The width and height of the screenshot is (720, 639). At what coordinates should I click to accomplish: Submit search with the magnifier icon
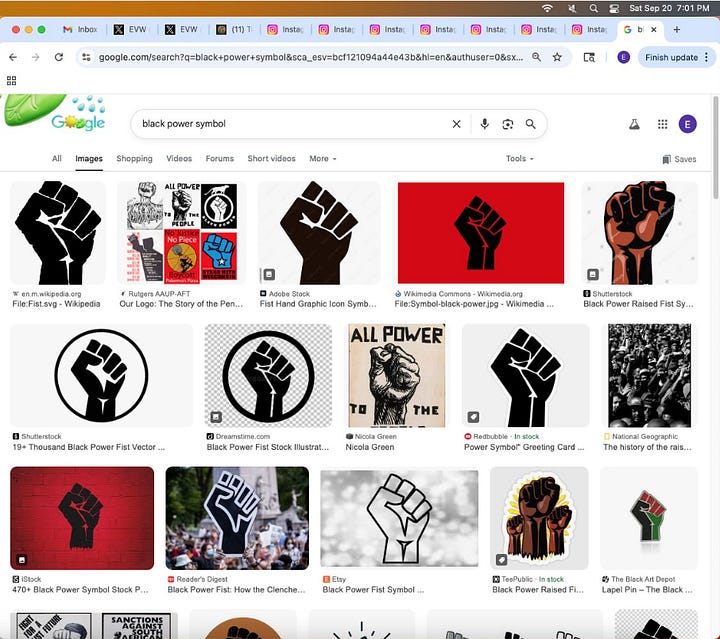tap(531, 124)
